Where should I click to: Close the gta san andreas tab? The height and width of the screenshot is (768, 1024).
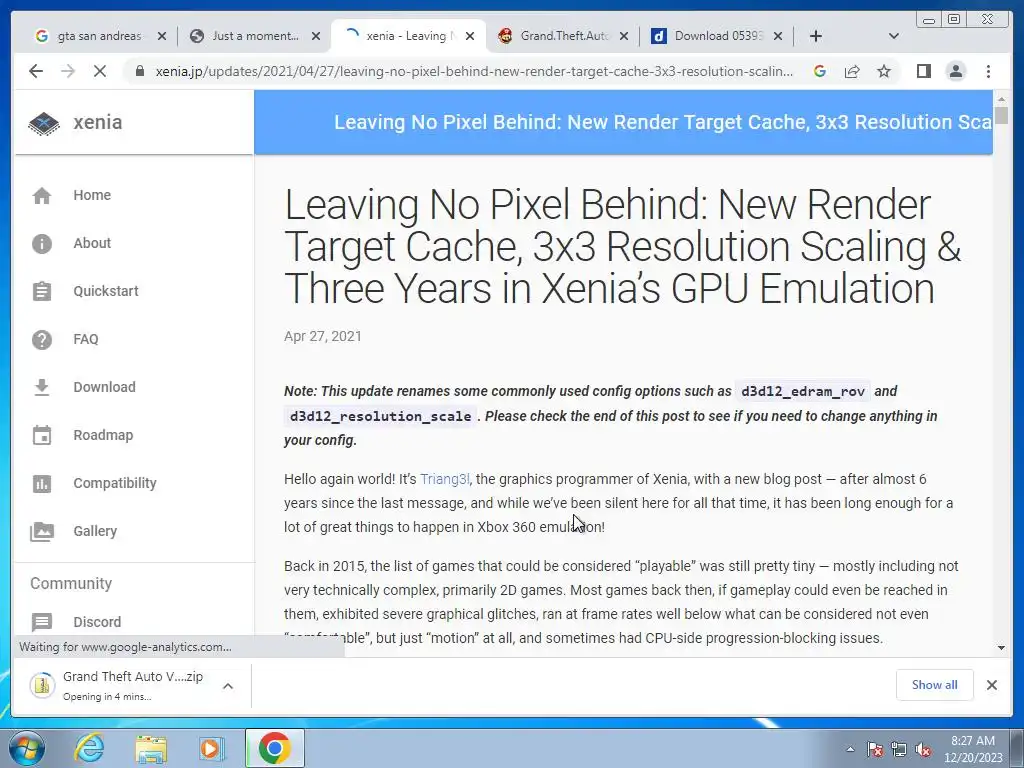[x=162, y=37]
